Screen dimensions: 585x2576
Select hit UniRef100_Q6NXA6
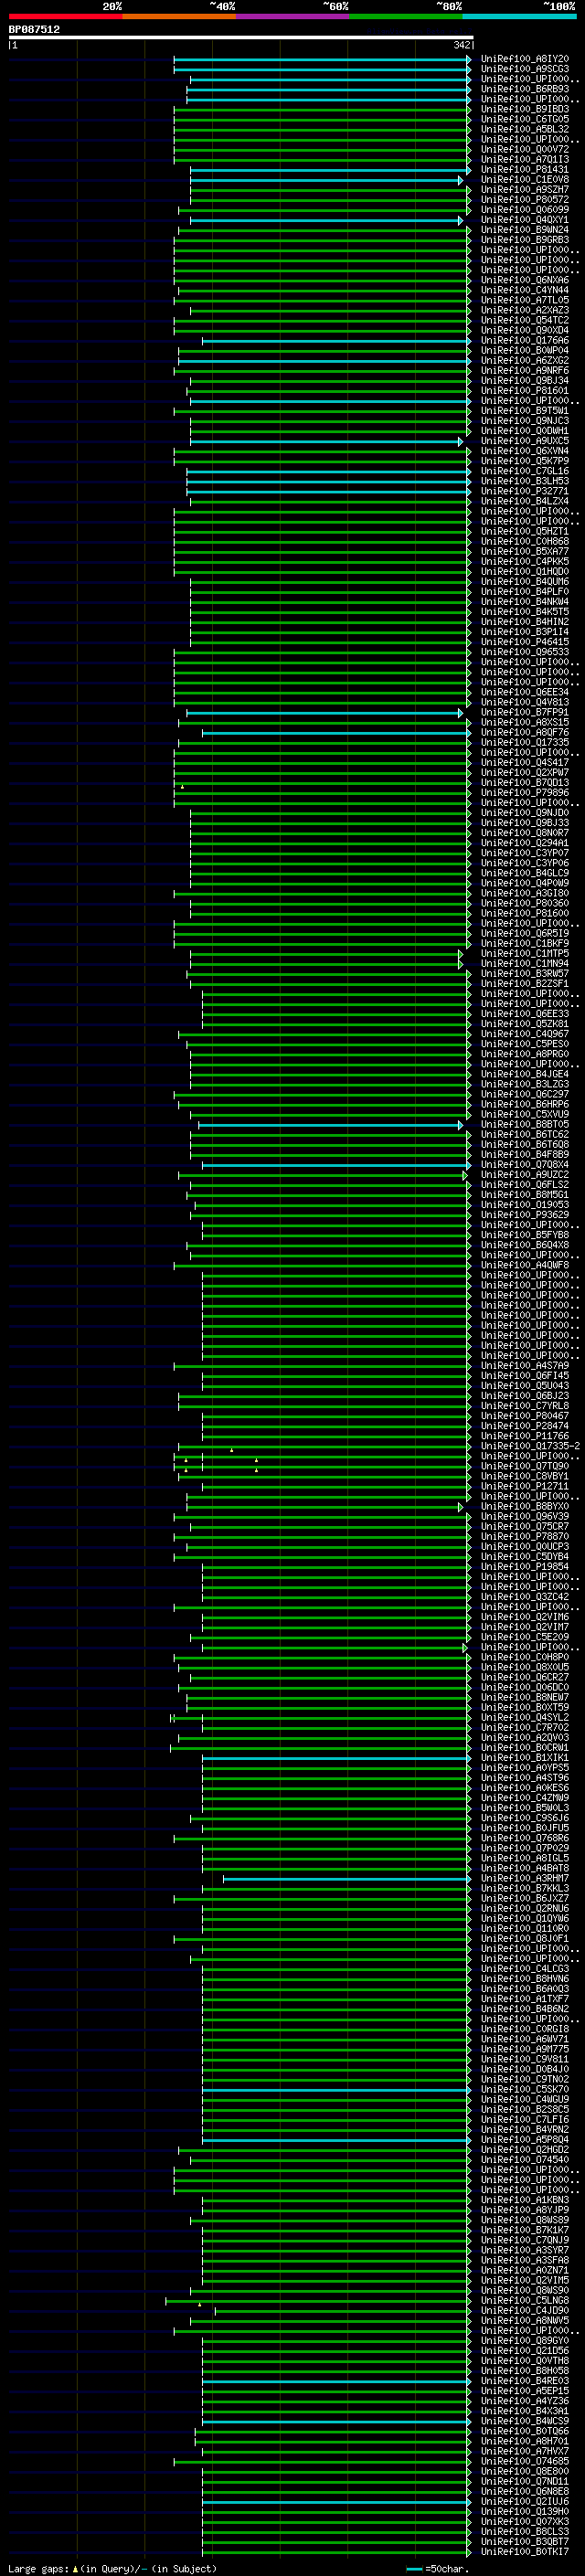[x=525, y=280]
